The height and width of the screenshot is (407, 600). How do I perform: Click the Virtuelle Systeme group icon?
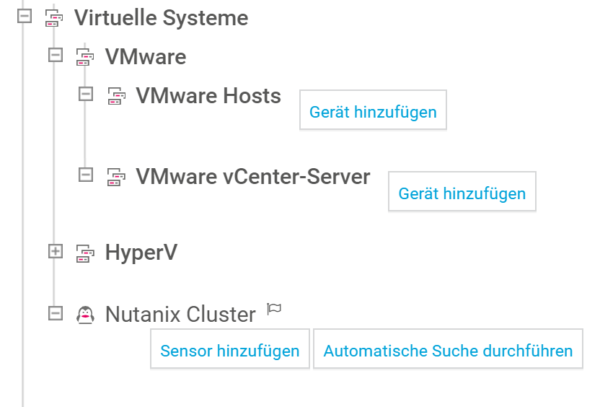[54, 18]
